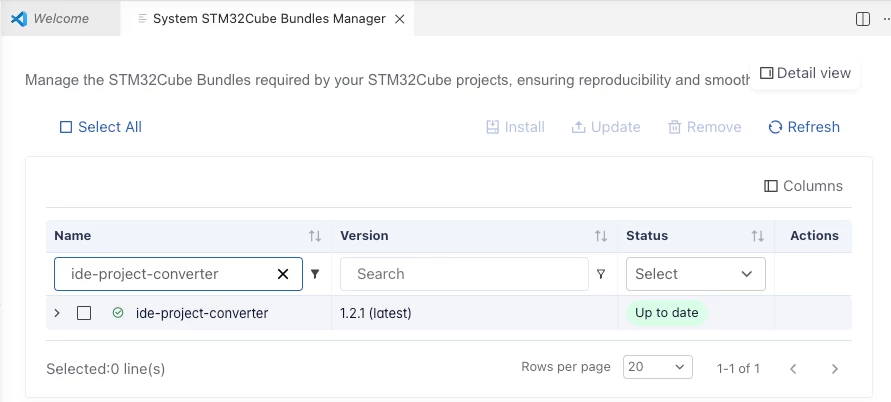The image size is (891, 402).
Task: Sort by Status using the arrows icon
Action: [x=757, y=236]
